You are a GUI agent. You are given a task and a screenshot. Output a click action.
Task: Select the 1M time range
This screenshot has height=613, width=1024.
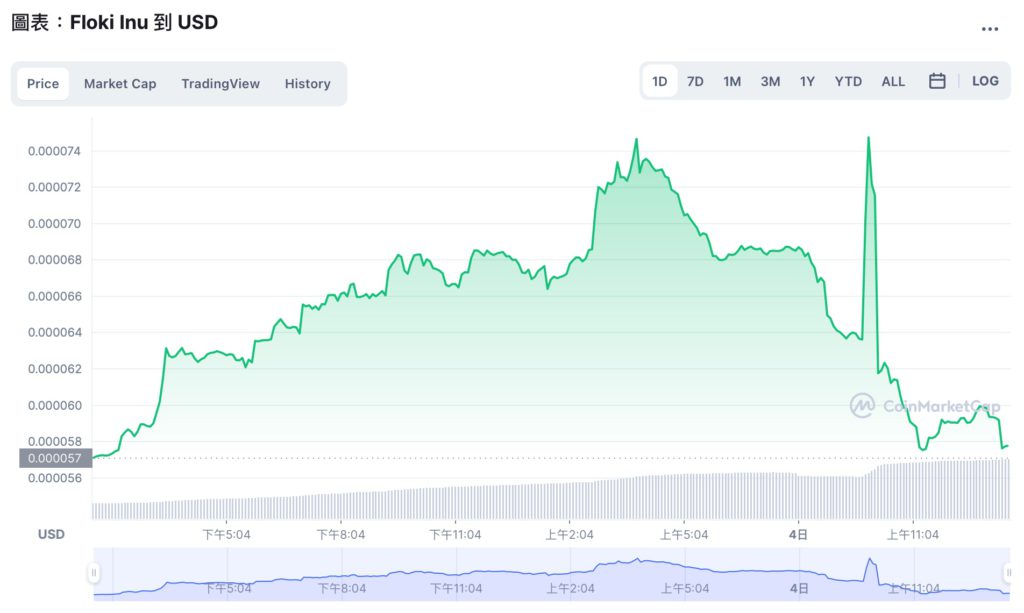coord(732,81)
